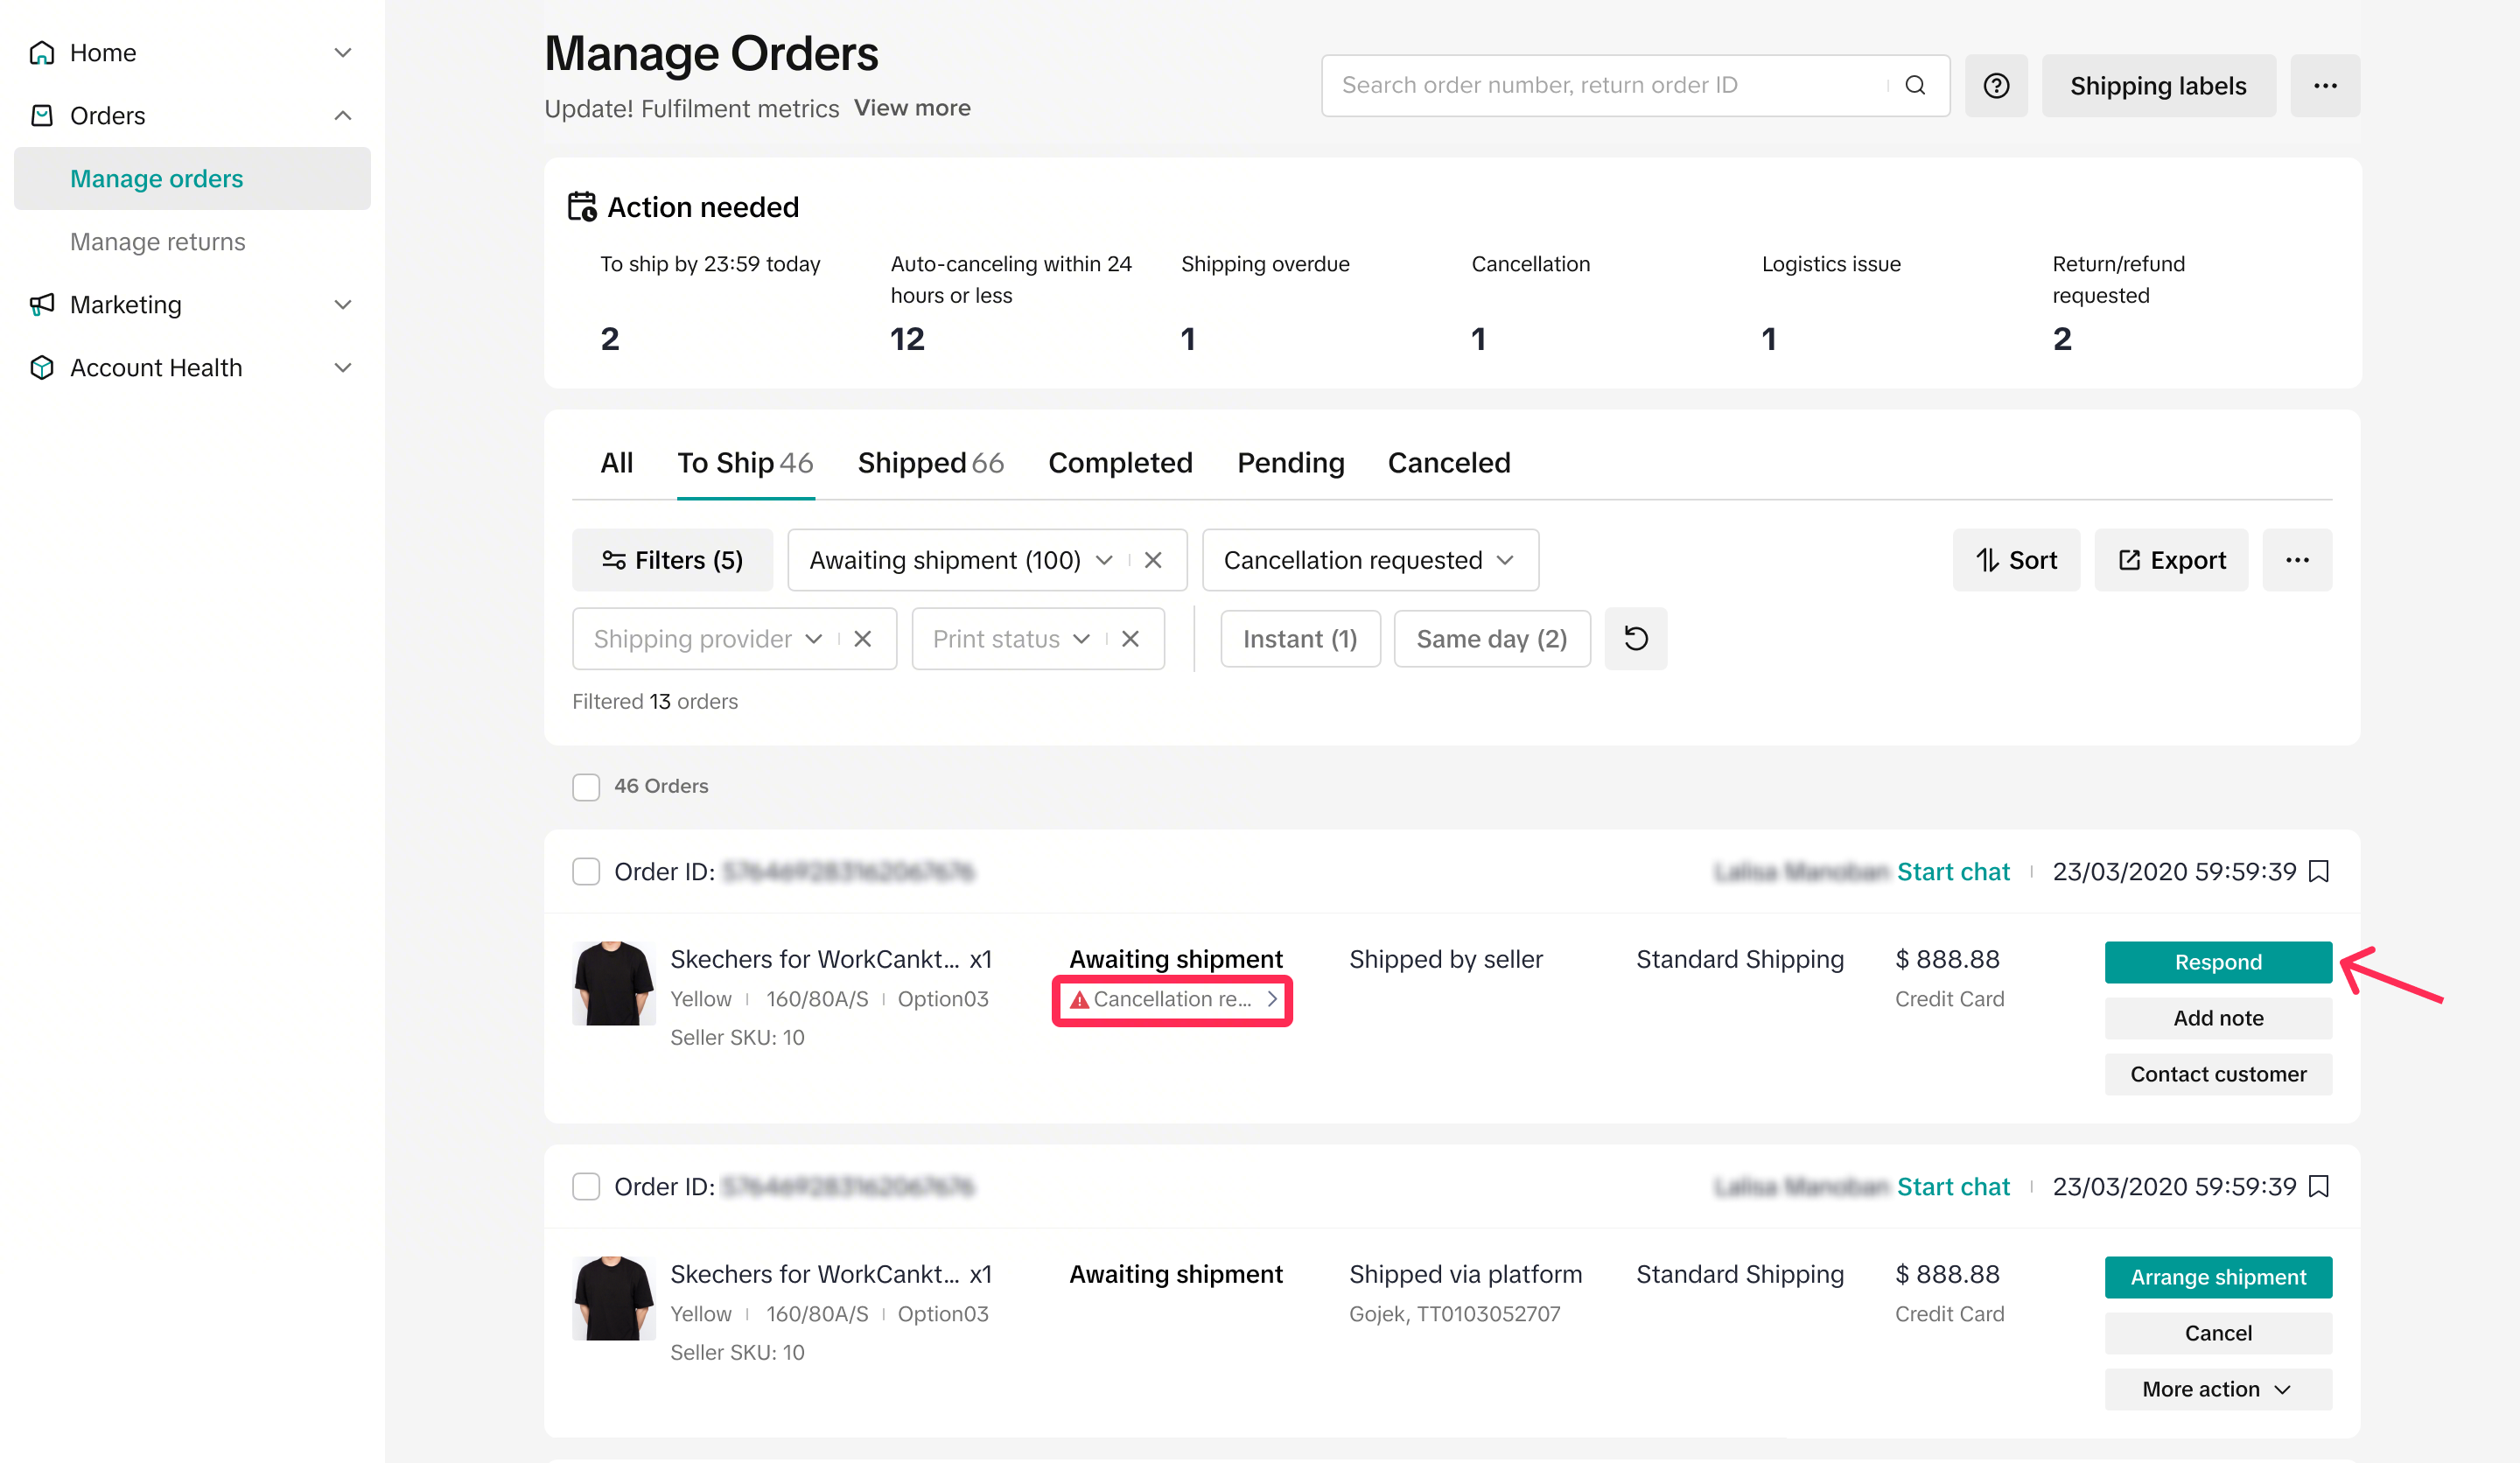The width and height of the screenshot is (2520, 1463).
Task: Remove the Shipping provider filter X icon
Action: coord(863,638)
